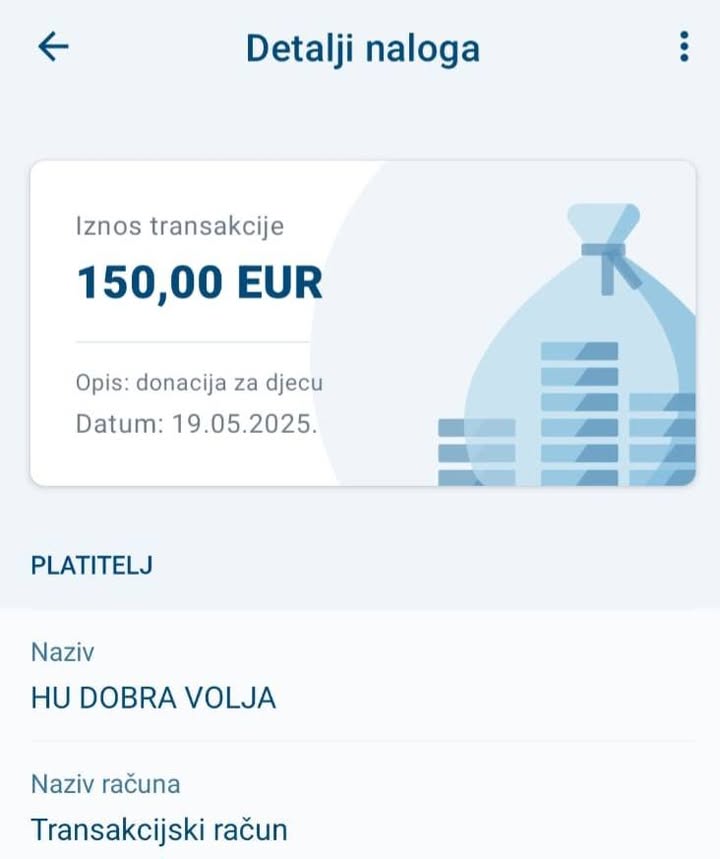Tap the Opis: donacija za djecu text
Image resolution: width=720 pixels, height=859 pixels.
(x=199, y=382)
